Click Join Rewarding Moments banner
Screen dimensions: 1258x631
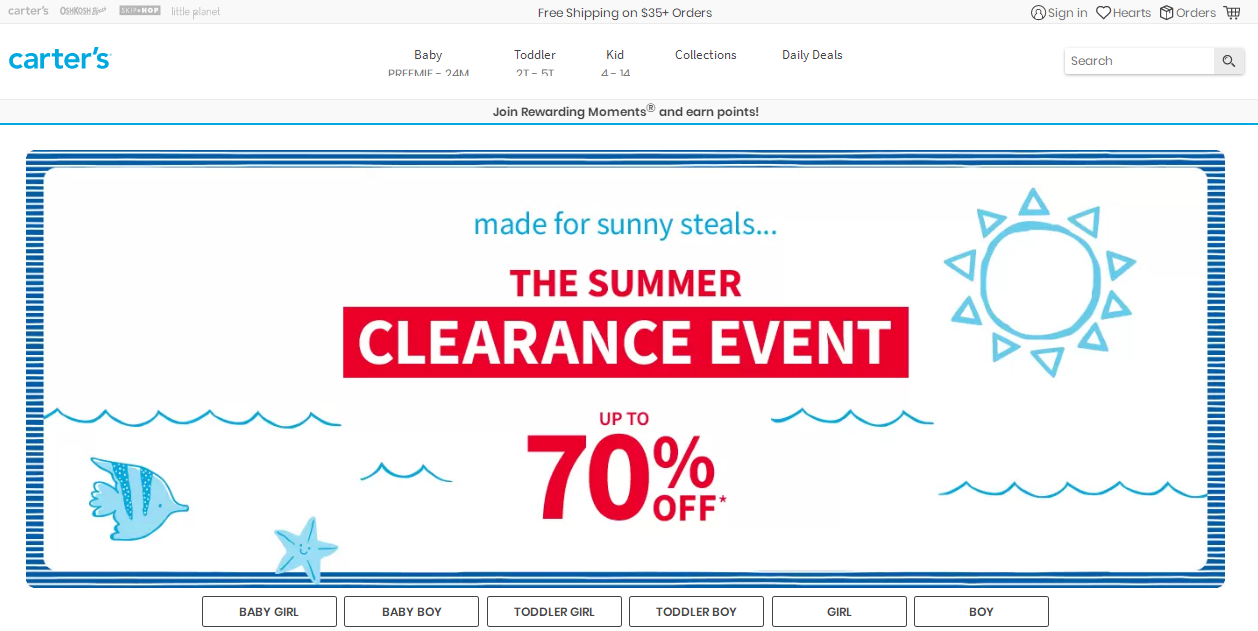pos(626,112)
